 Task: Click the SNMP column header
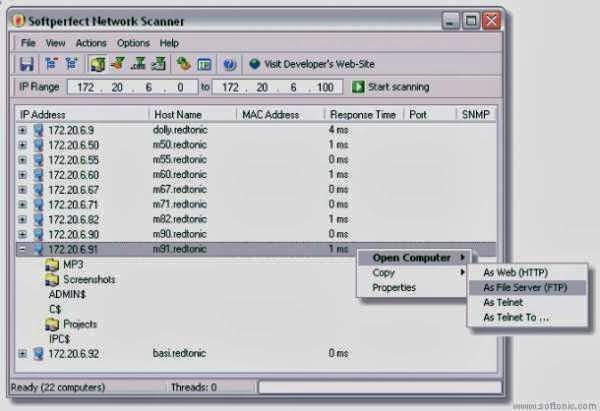pyautogui.click(x=476, y=114)
